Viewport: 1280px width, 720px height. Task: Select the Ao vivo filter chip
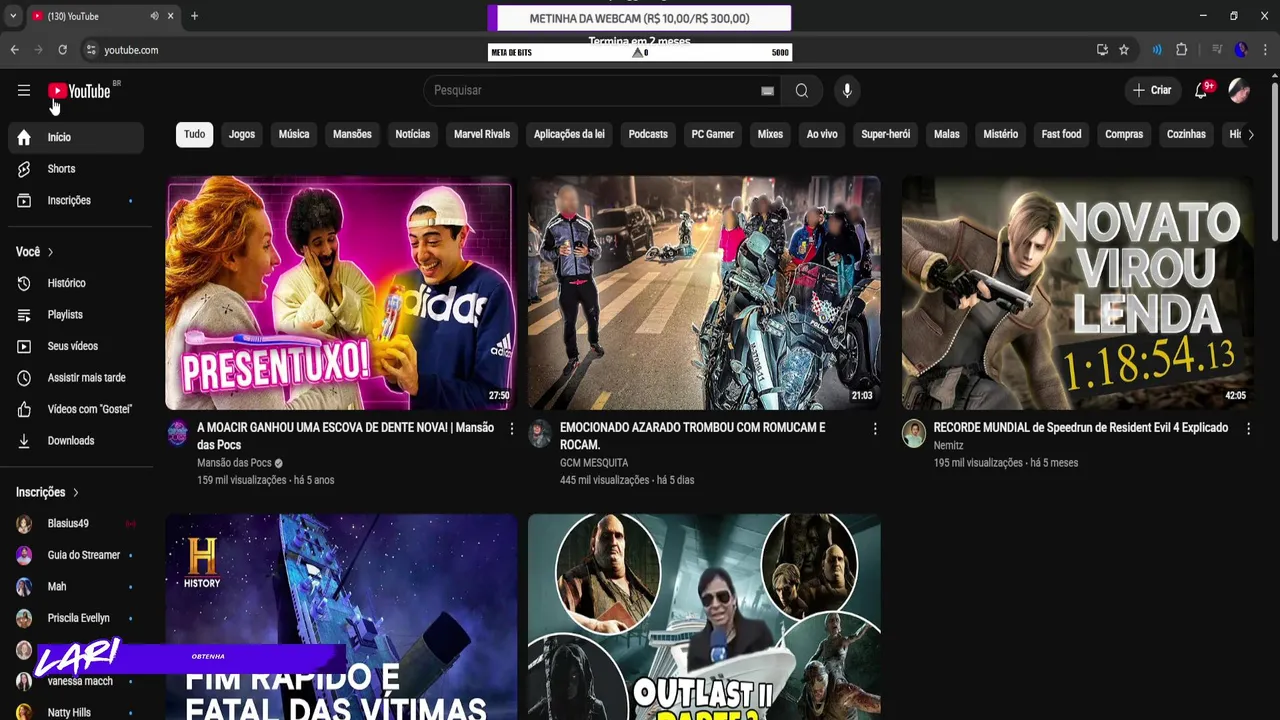[x=822, y=134]
